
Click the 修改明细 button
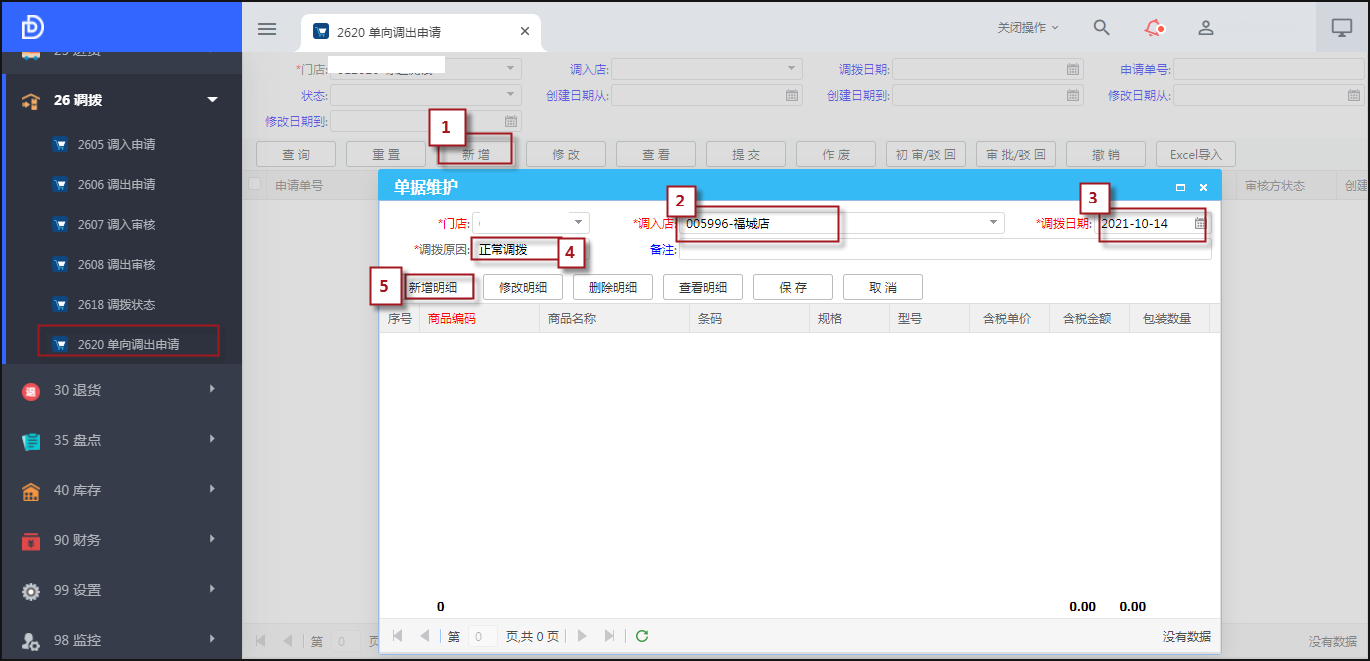click(x=523, y=287)
